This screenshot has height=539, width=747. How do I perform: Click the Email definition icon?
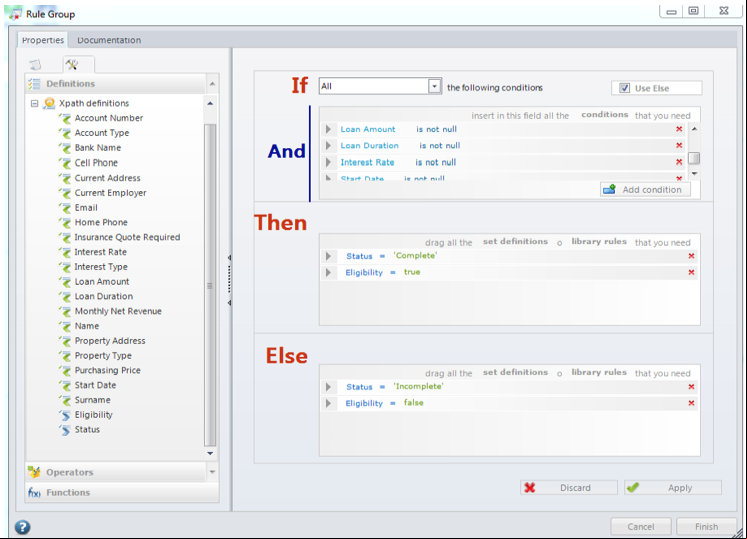(65, 208)
